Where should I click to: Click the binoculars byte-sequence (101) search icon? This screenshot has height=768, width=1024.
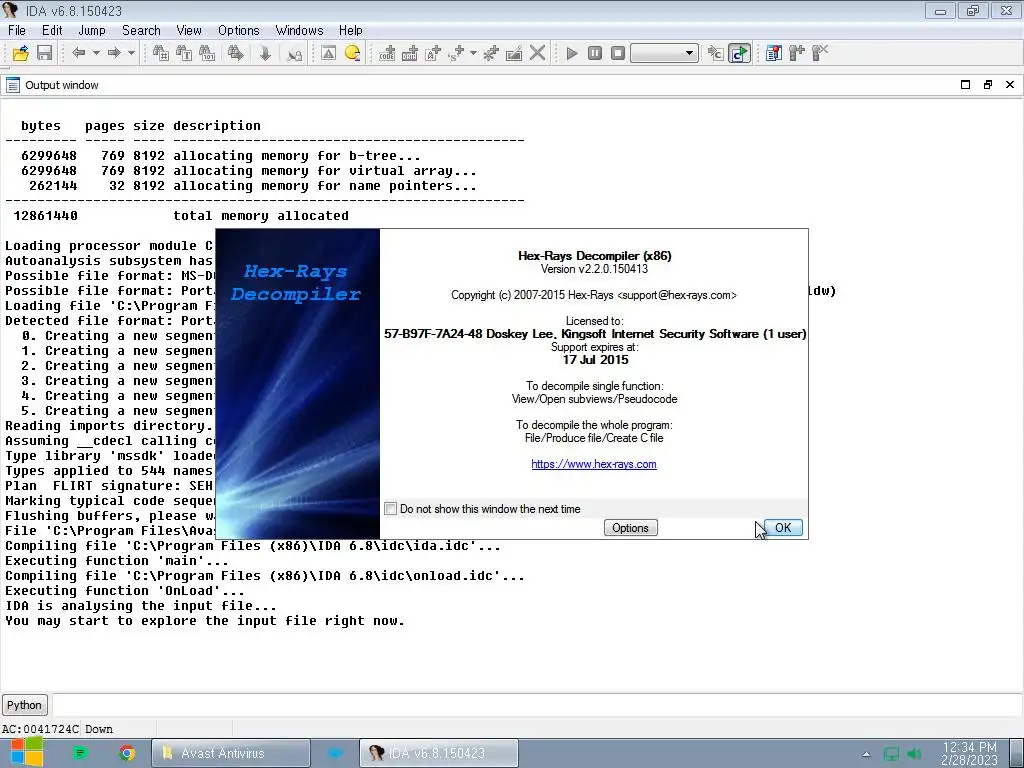[207, 54]
